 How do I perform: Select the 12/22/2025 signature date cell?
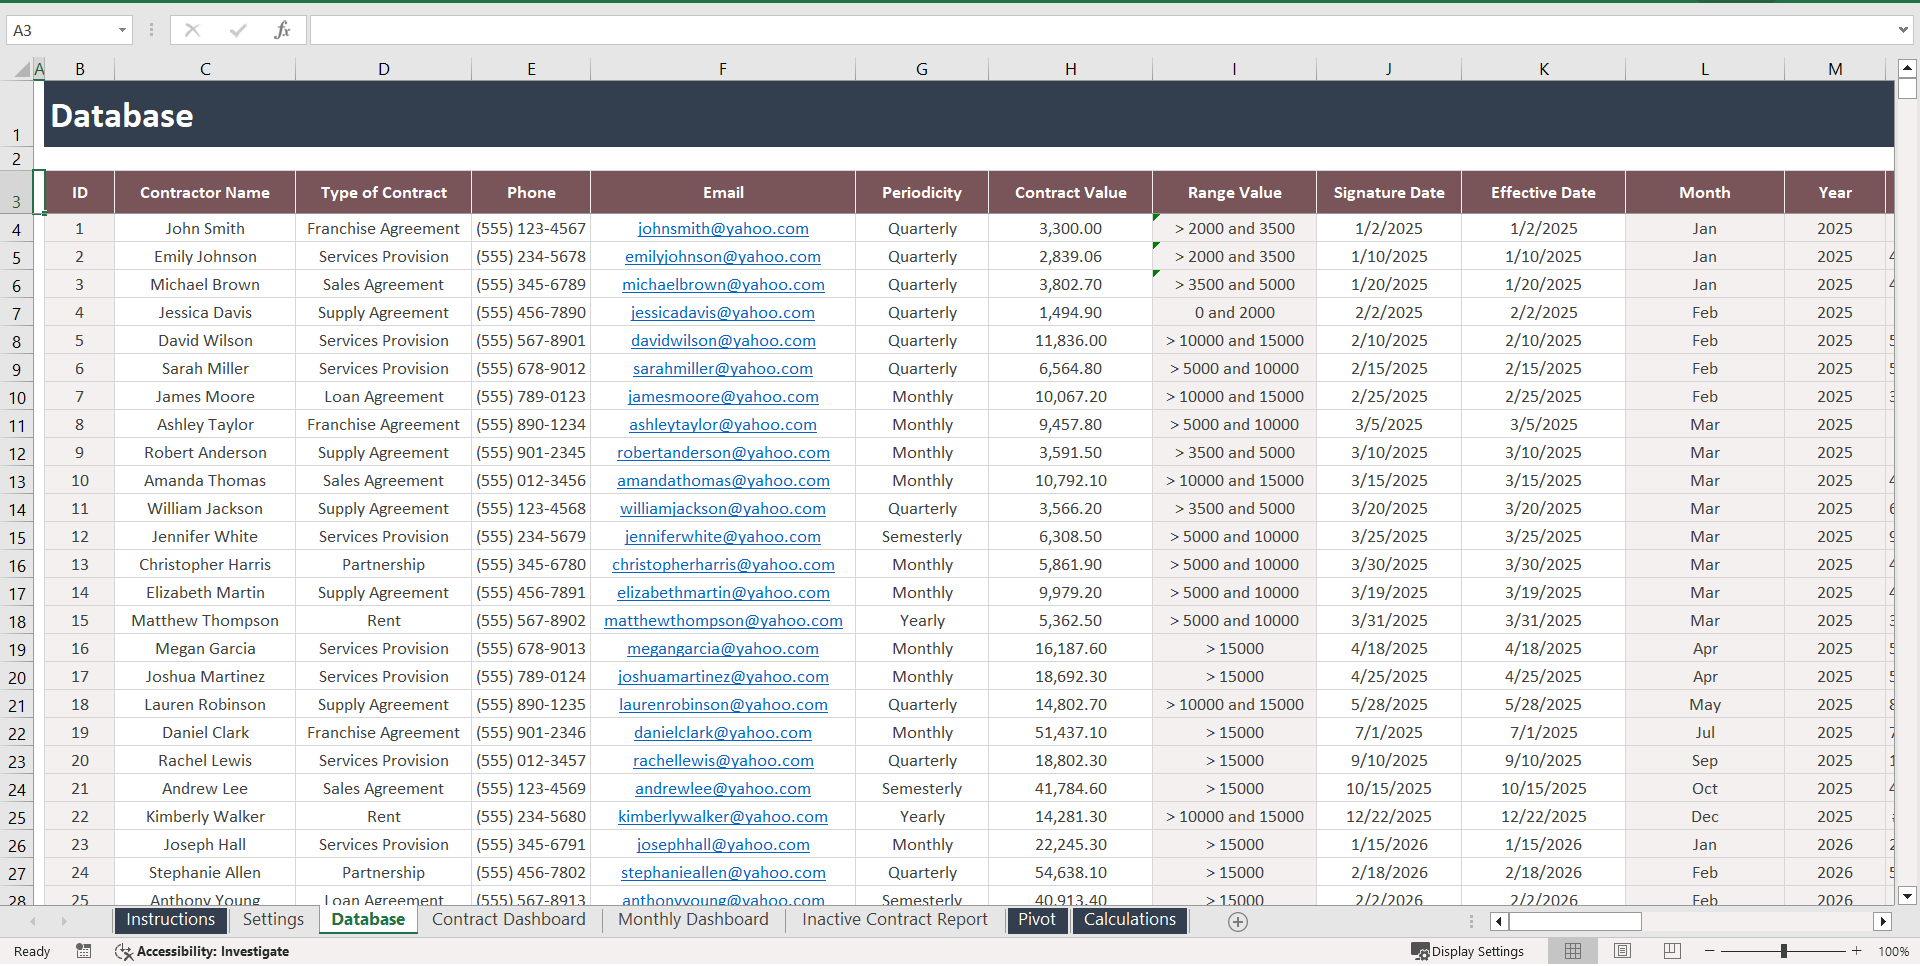(x=1389, y=817)
